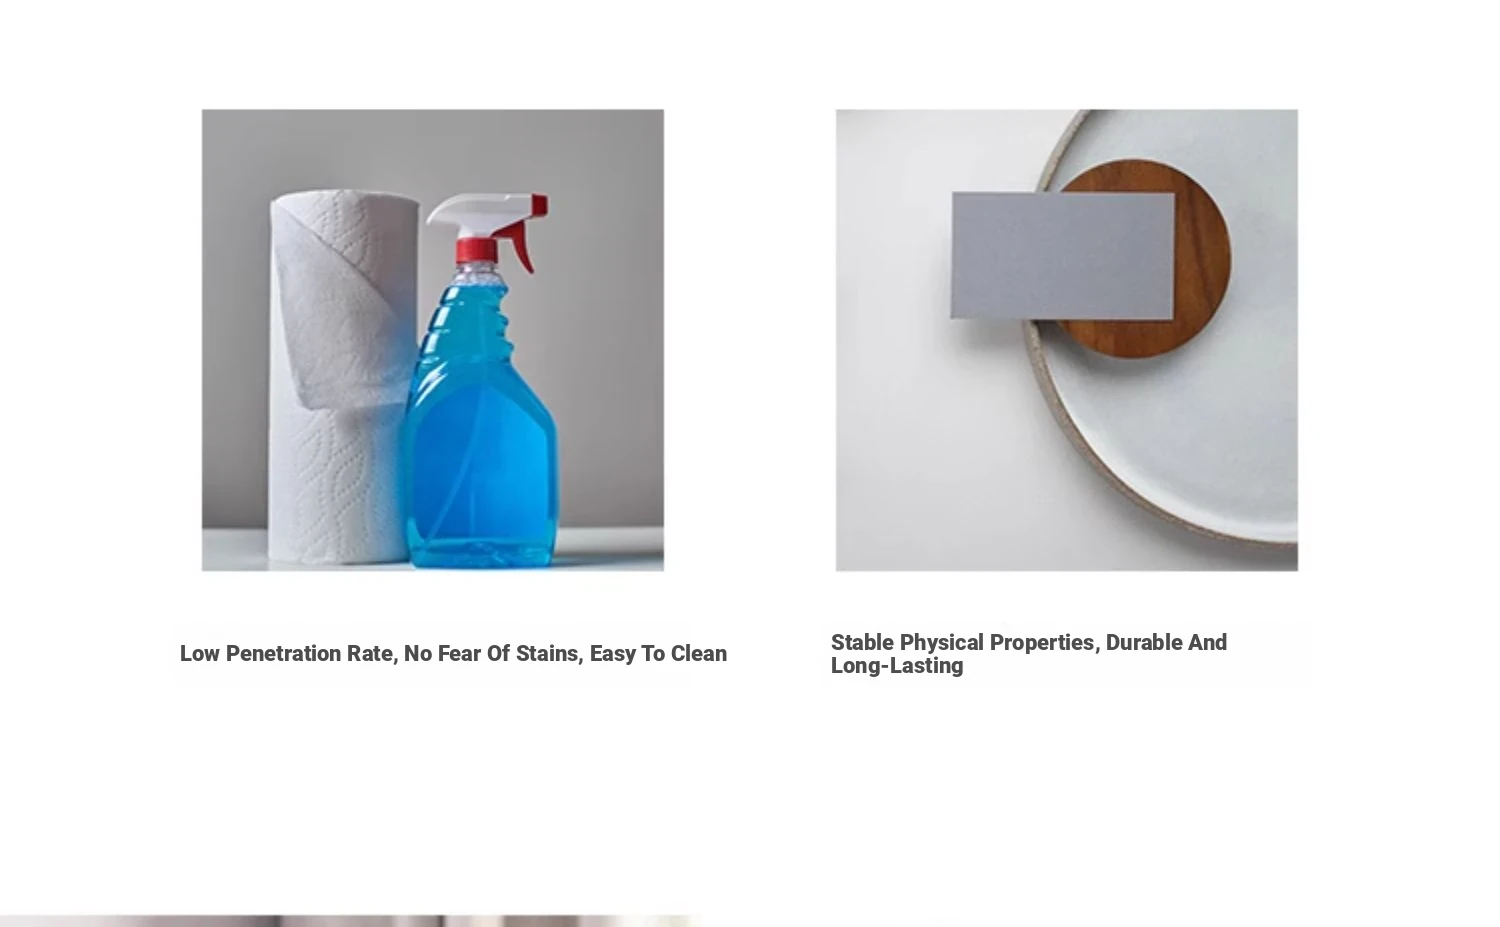The image size is (1500, 927).
Task: Click the words 'Easy To Clean'
Action: click(x=658, y=653)
